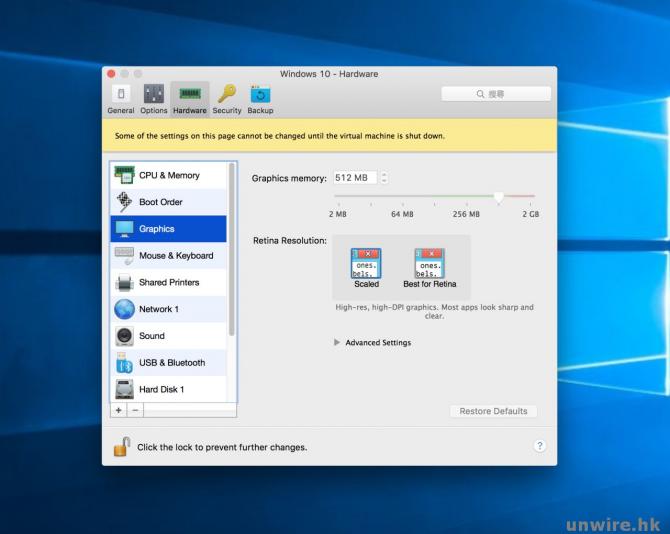Click the Graphics monitor icon
This screenshot has height=534, width=670.
coord(124,229)
